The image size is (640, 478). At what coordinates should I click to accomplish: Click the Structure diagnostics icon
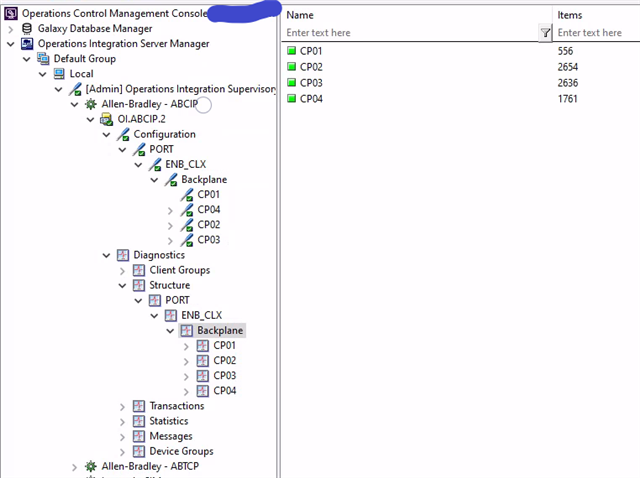pos(139,285)
